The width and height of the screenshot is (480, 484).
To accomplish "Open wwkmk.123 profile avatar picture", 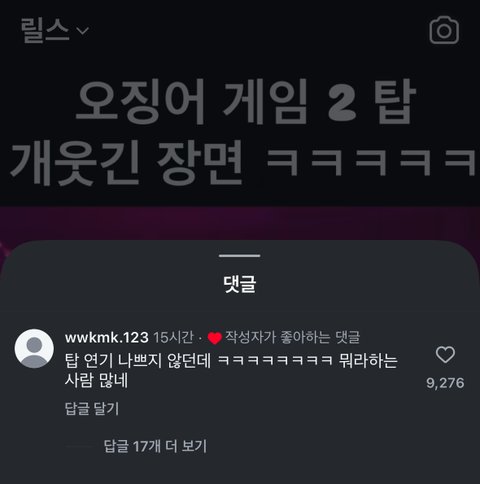I will [x=34, y=348].
